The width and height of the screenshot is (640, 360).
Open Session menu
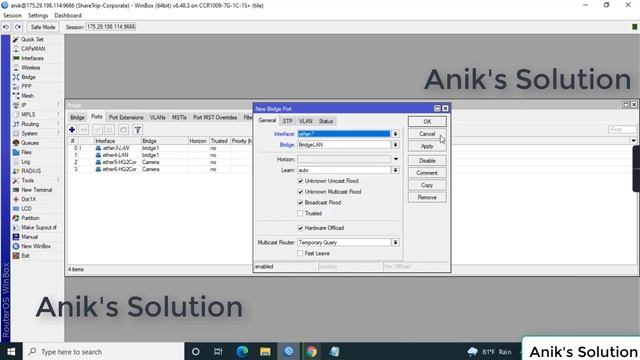pyautogui.click(x=12, y=16)
